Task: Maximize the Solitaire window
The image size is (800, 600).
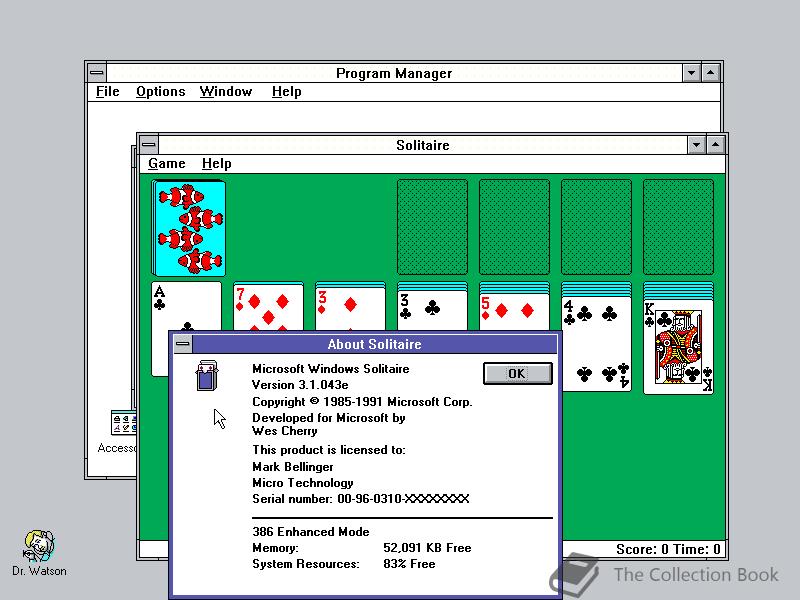Action: click(715, 145)
